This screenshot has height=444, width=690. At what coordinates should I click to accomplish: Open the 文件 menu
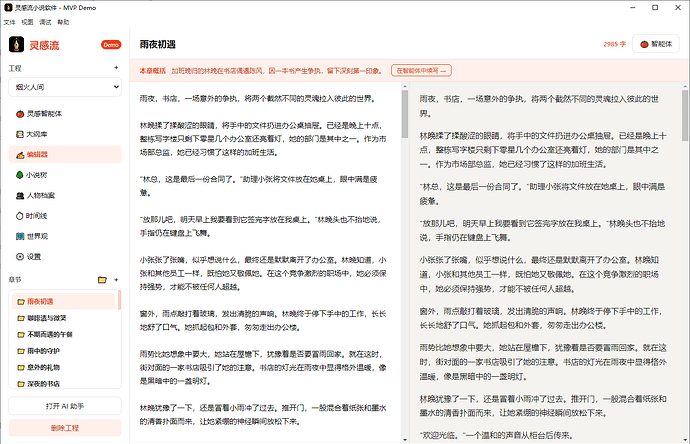click(10, 22)
